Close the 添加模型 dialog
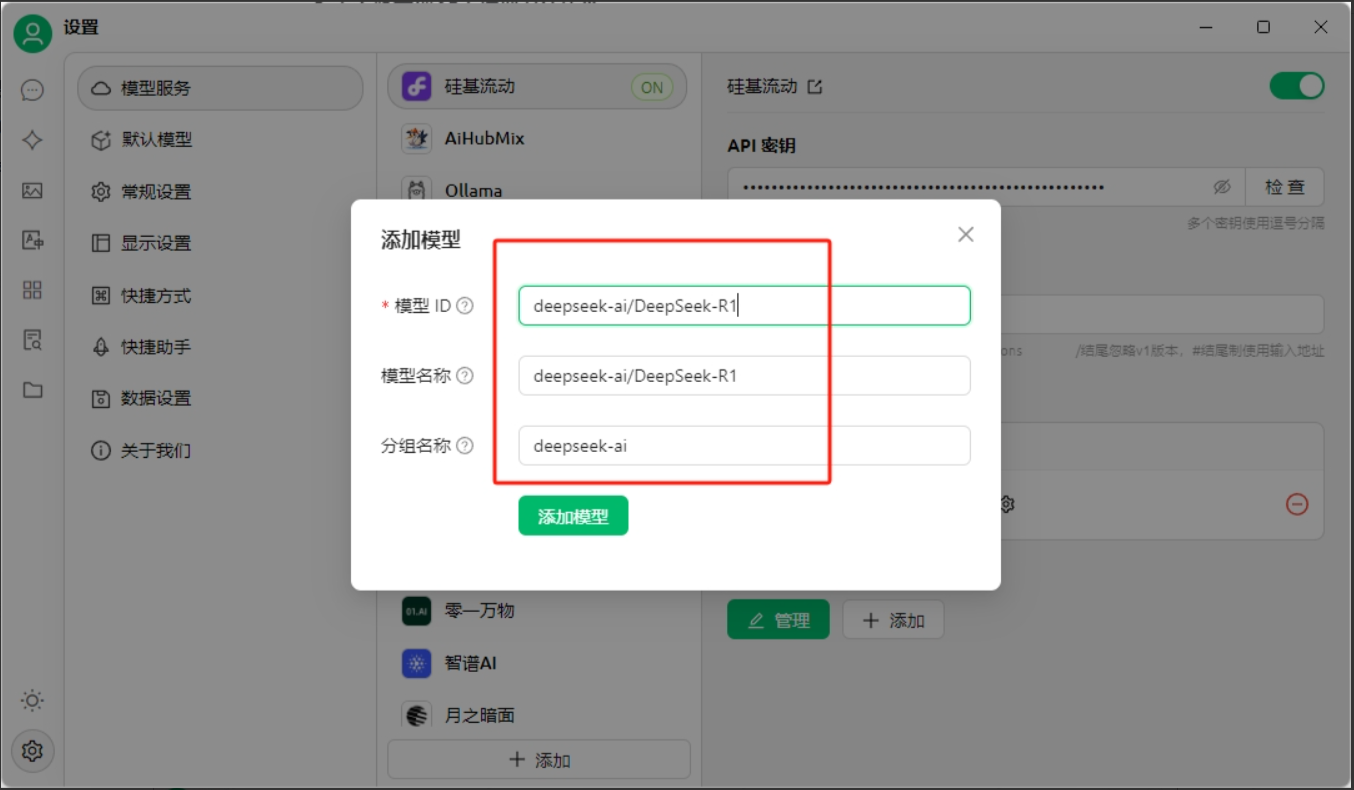Screen dimensions: 1354x790 (x=965, y=234)
